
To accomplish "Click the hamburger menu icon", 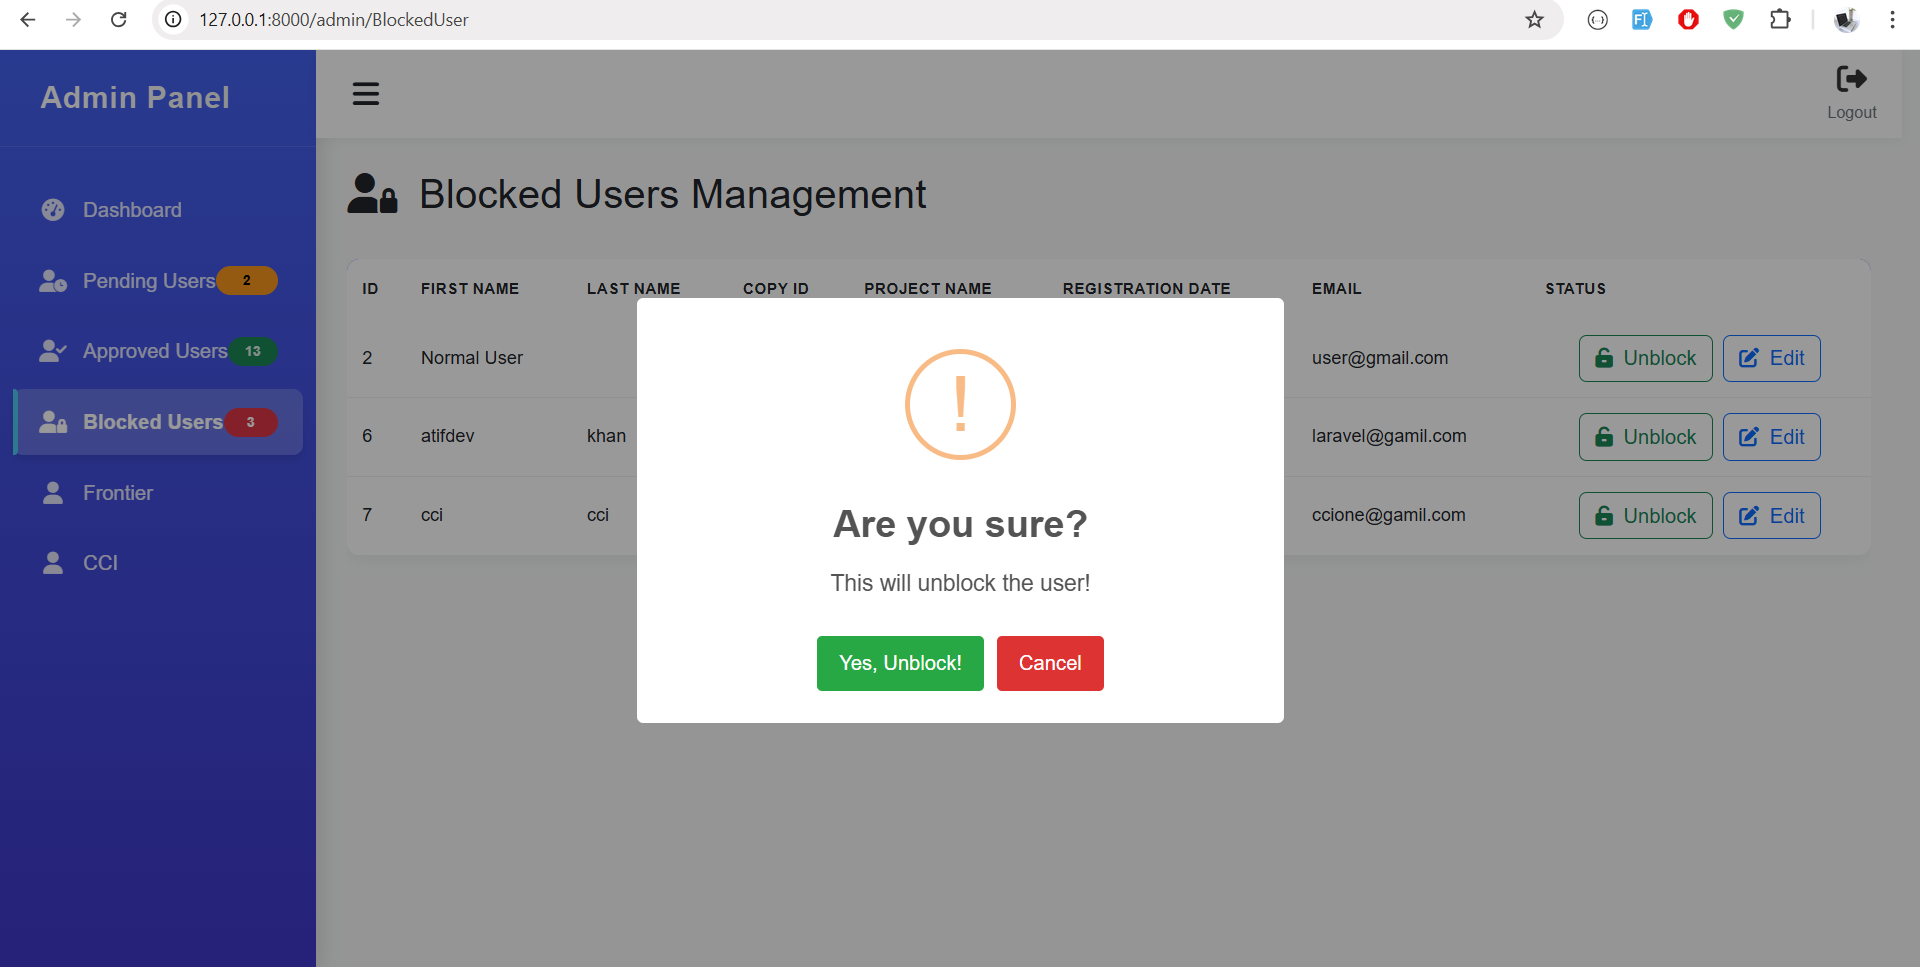I will 365,94.
